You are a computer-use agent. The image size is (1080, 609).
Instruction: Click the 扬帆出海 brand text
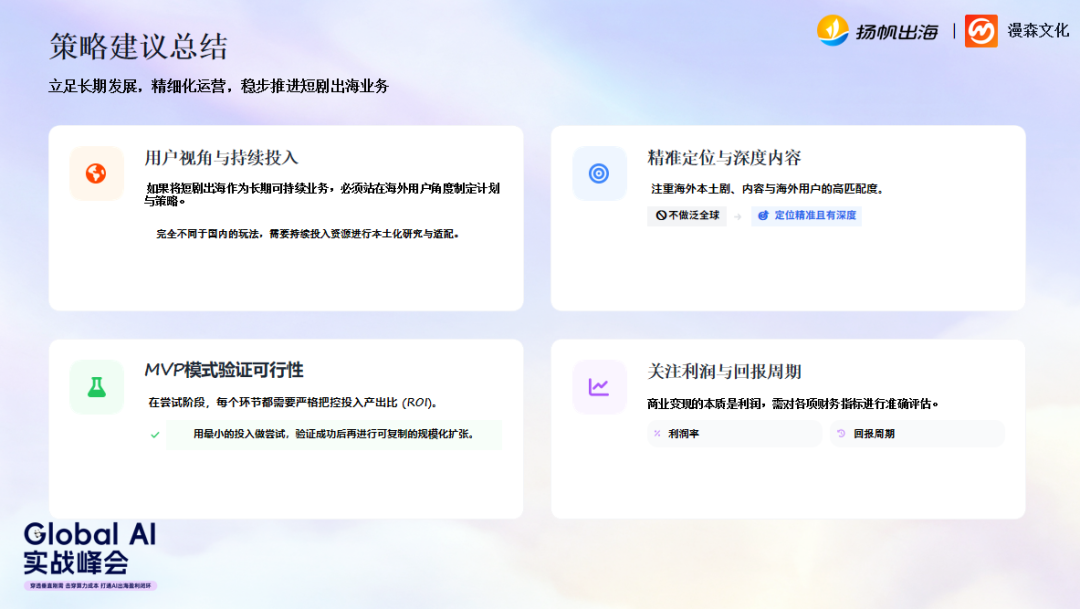pyautogui.click(x=897, y=32)
